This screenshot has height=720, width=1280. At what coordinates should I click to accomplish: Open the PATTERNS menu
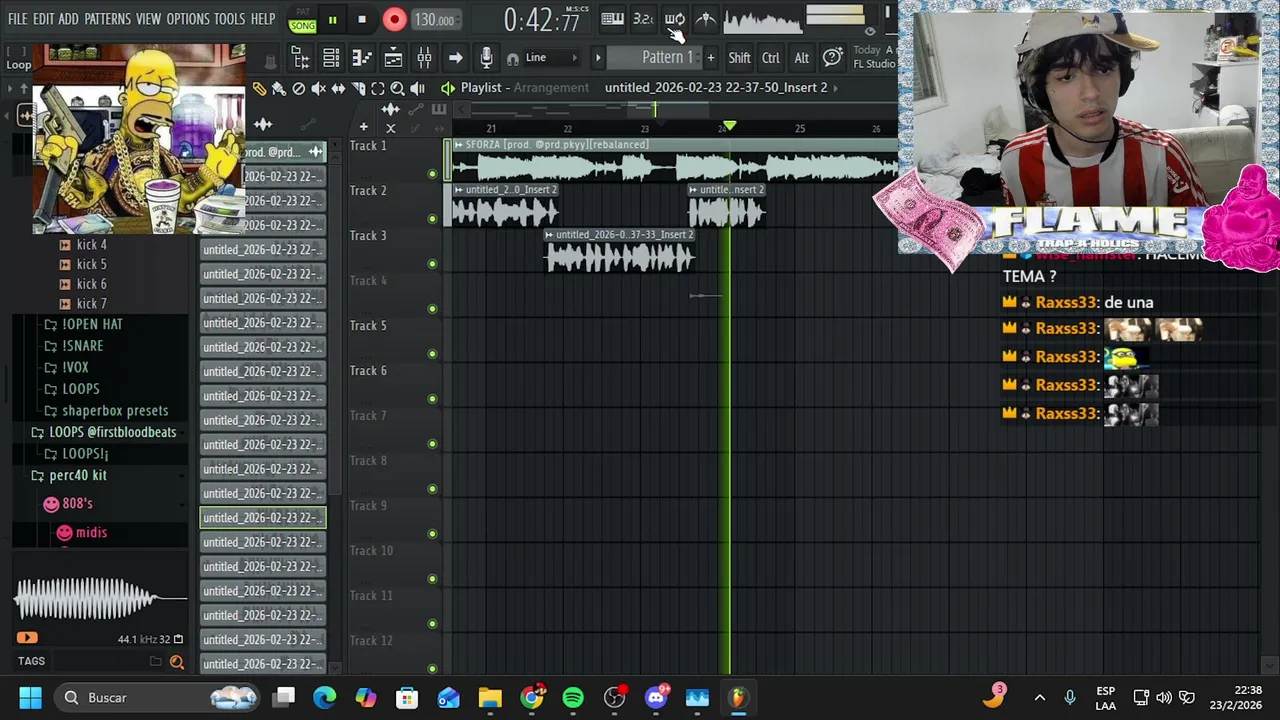[x=107, y=19]
